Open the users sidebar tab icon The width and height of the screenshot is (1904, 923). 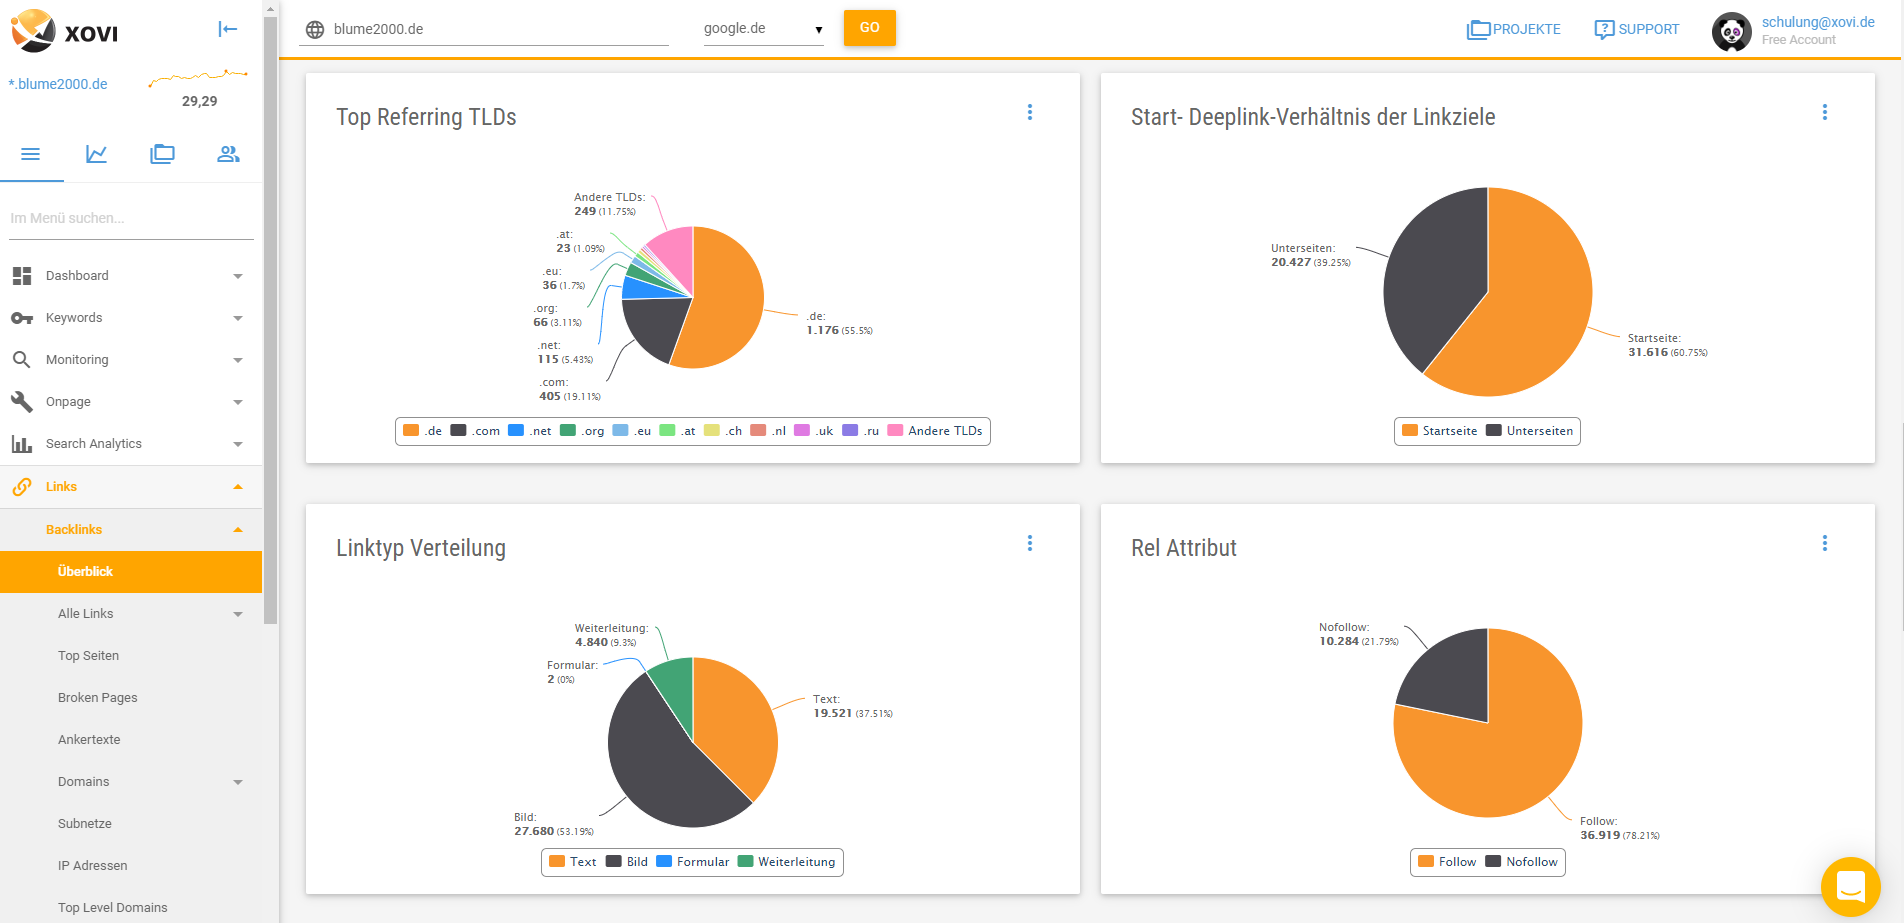[228, 154]
